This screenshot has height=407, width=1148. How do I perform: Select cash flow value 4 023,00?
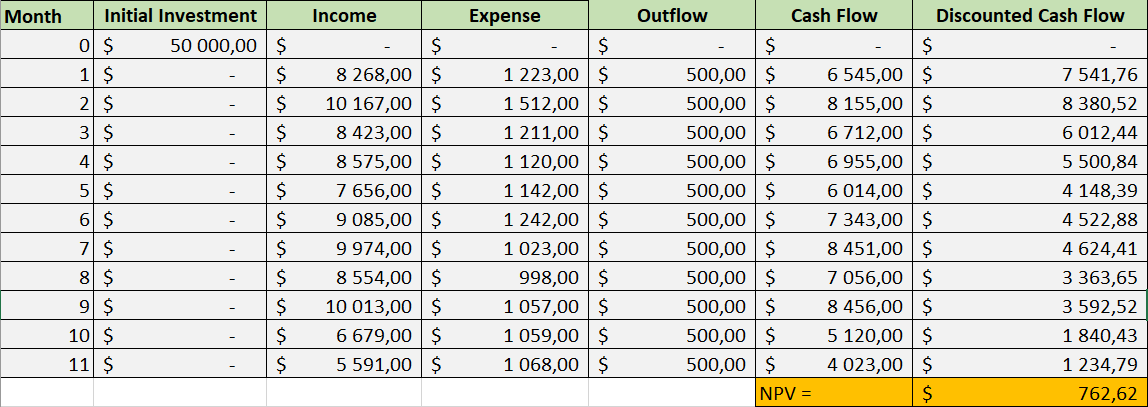(x=834, y=364)
